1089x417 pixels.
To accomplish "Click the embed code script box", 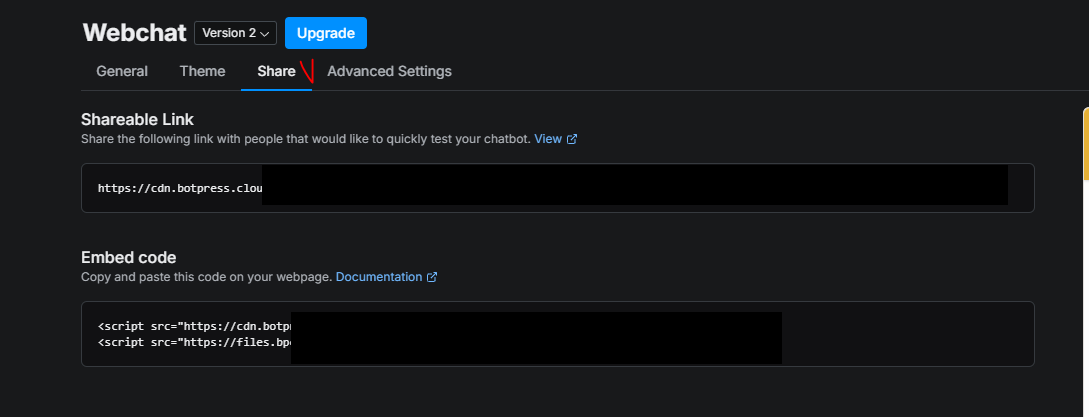I will click(x=558, y=334).
